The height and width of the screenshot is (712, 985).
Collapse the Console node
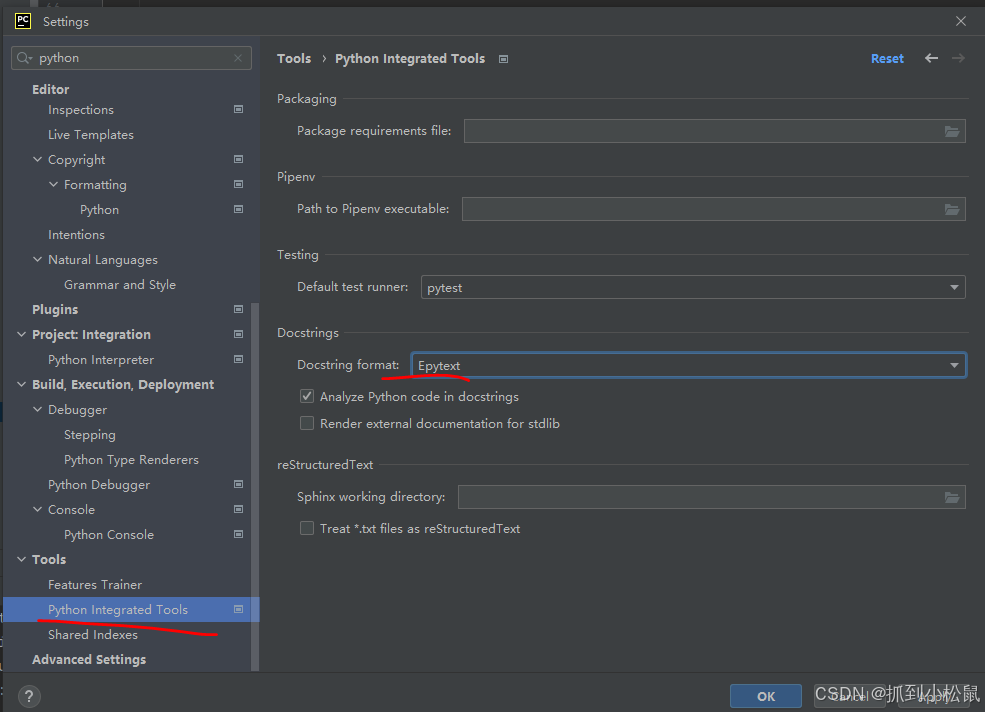38,510
